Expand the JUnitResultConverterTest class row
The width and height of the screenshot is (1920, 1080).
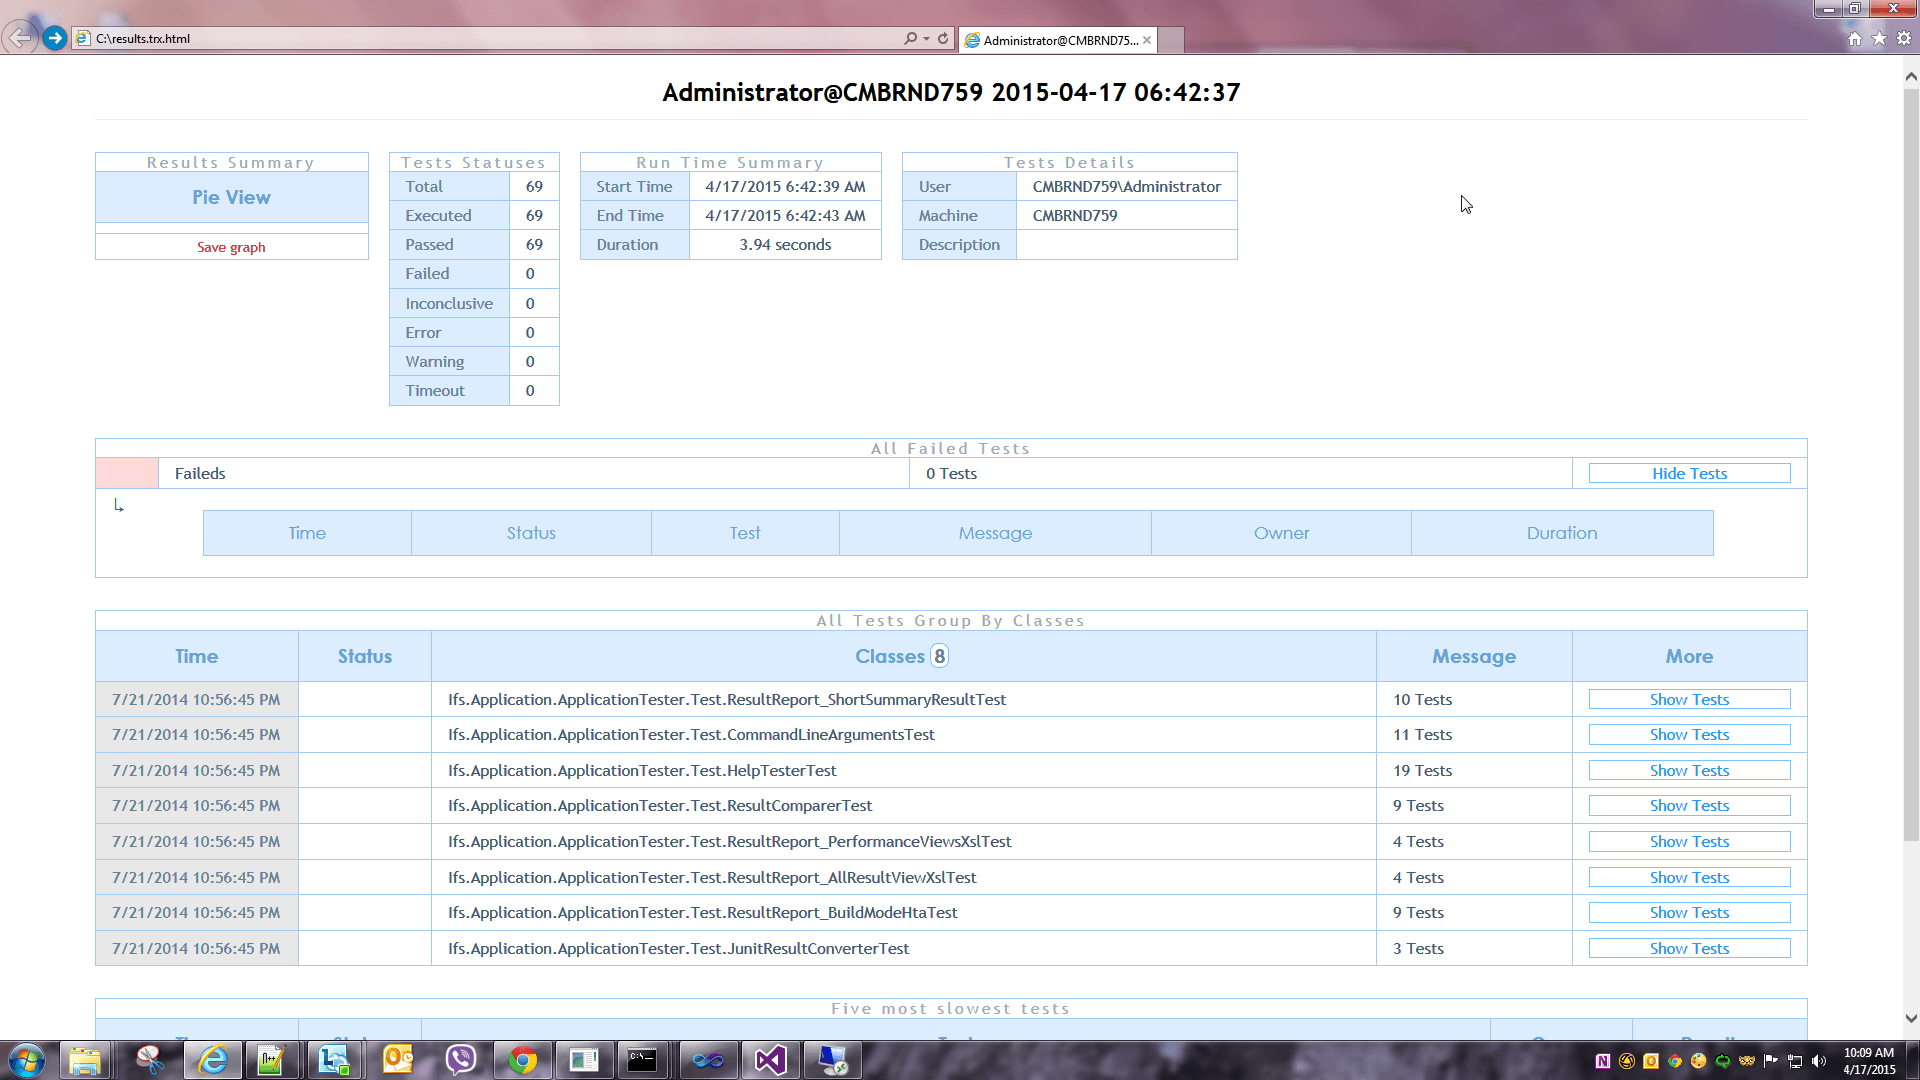[1689, 947]
